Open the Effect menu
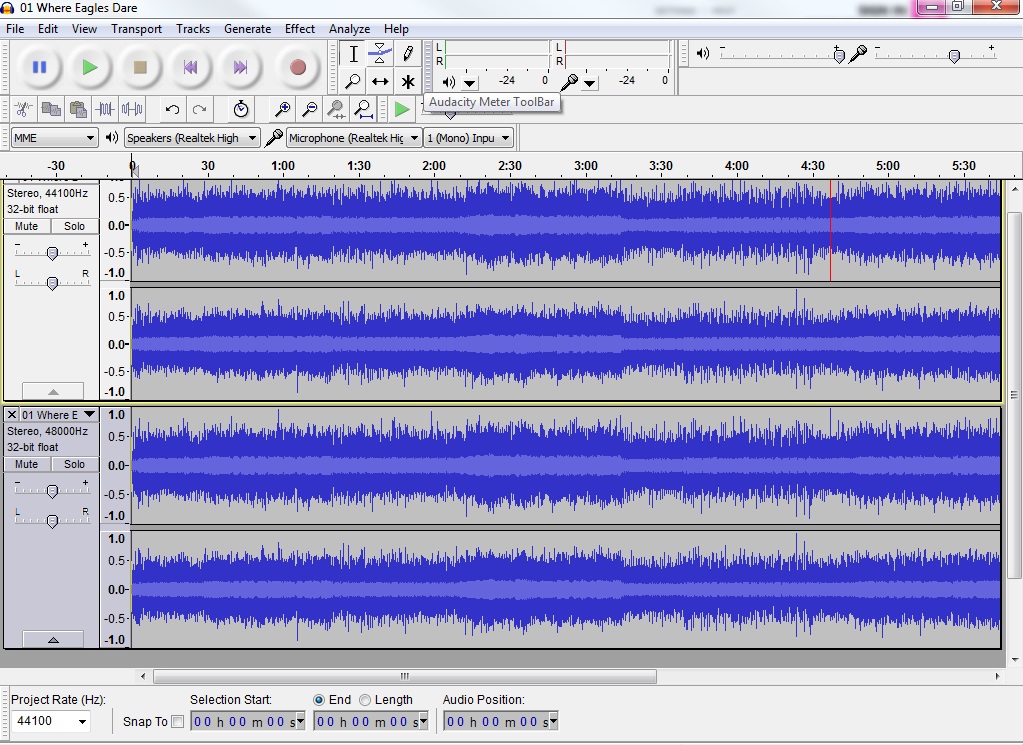 pyautogui.click(x=299, y=29)
